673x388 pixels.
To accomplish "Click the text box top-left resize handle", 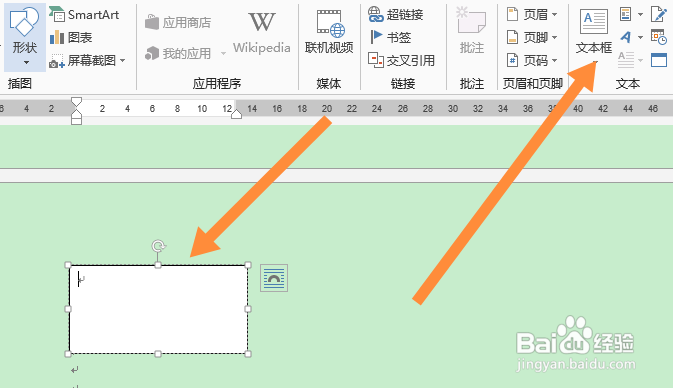I will 68,265.
